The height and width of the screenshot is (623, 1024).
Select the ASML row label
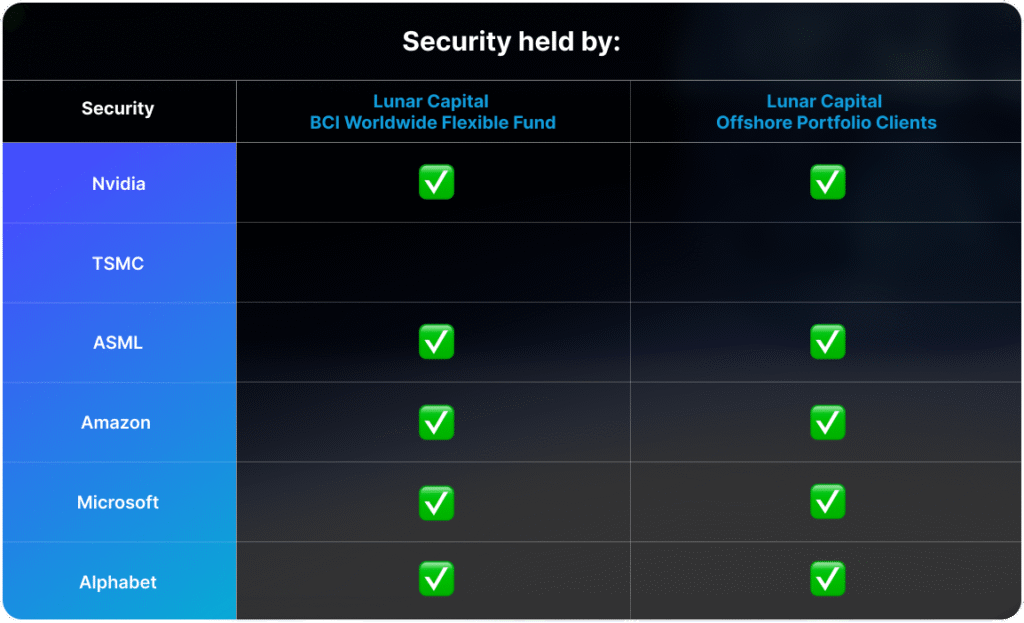[118, 343]
